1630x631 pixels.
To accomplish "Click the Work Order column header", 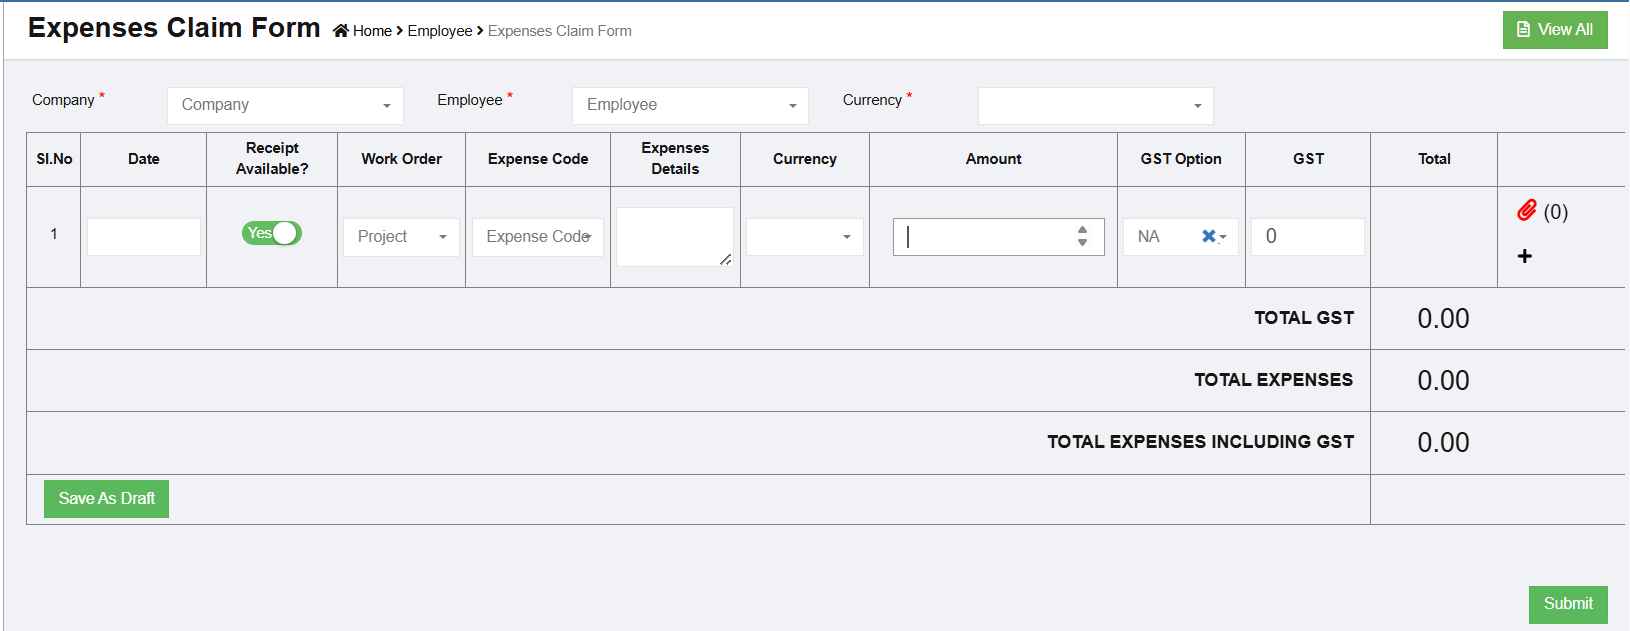I will point(401,158).
